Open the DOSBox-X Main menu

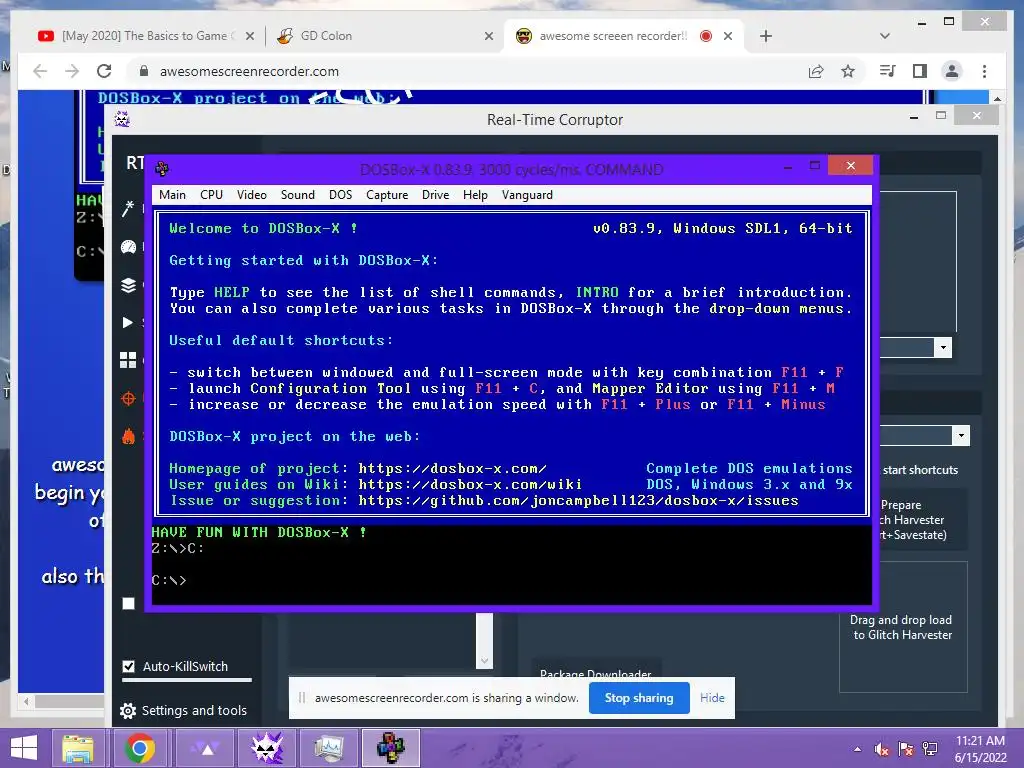pos(172,195)
